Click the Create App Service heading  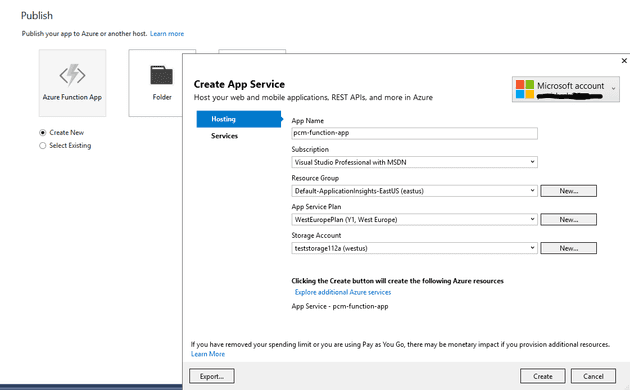tap(239, 84)
